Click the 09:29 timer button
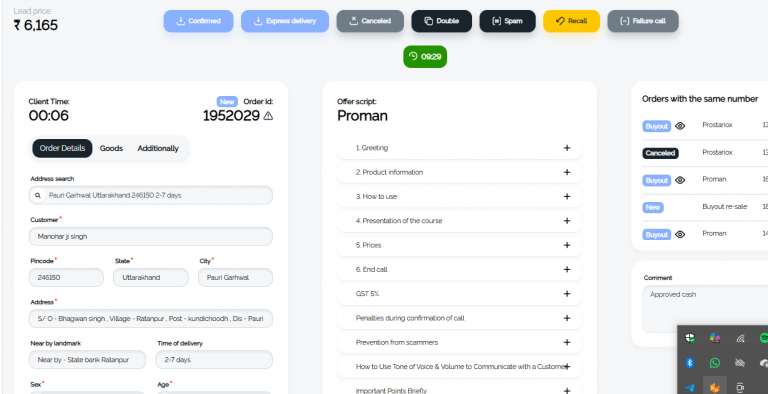The image size is (768, 394). [x=425, y=56]
